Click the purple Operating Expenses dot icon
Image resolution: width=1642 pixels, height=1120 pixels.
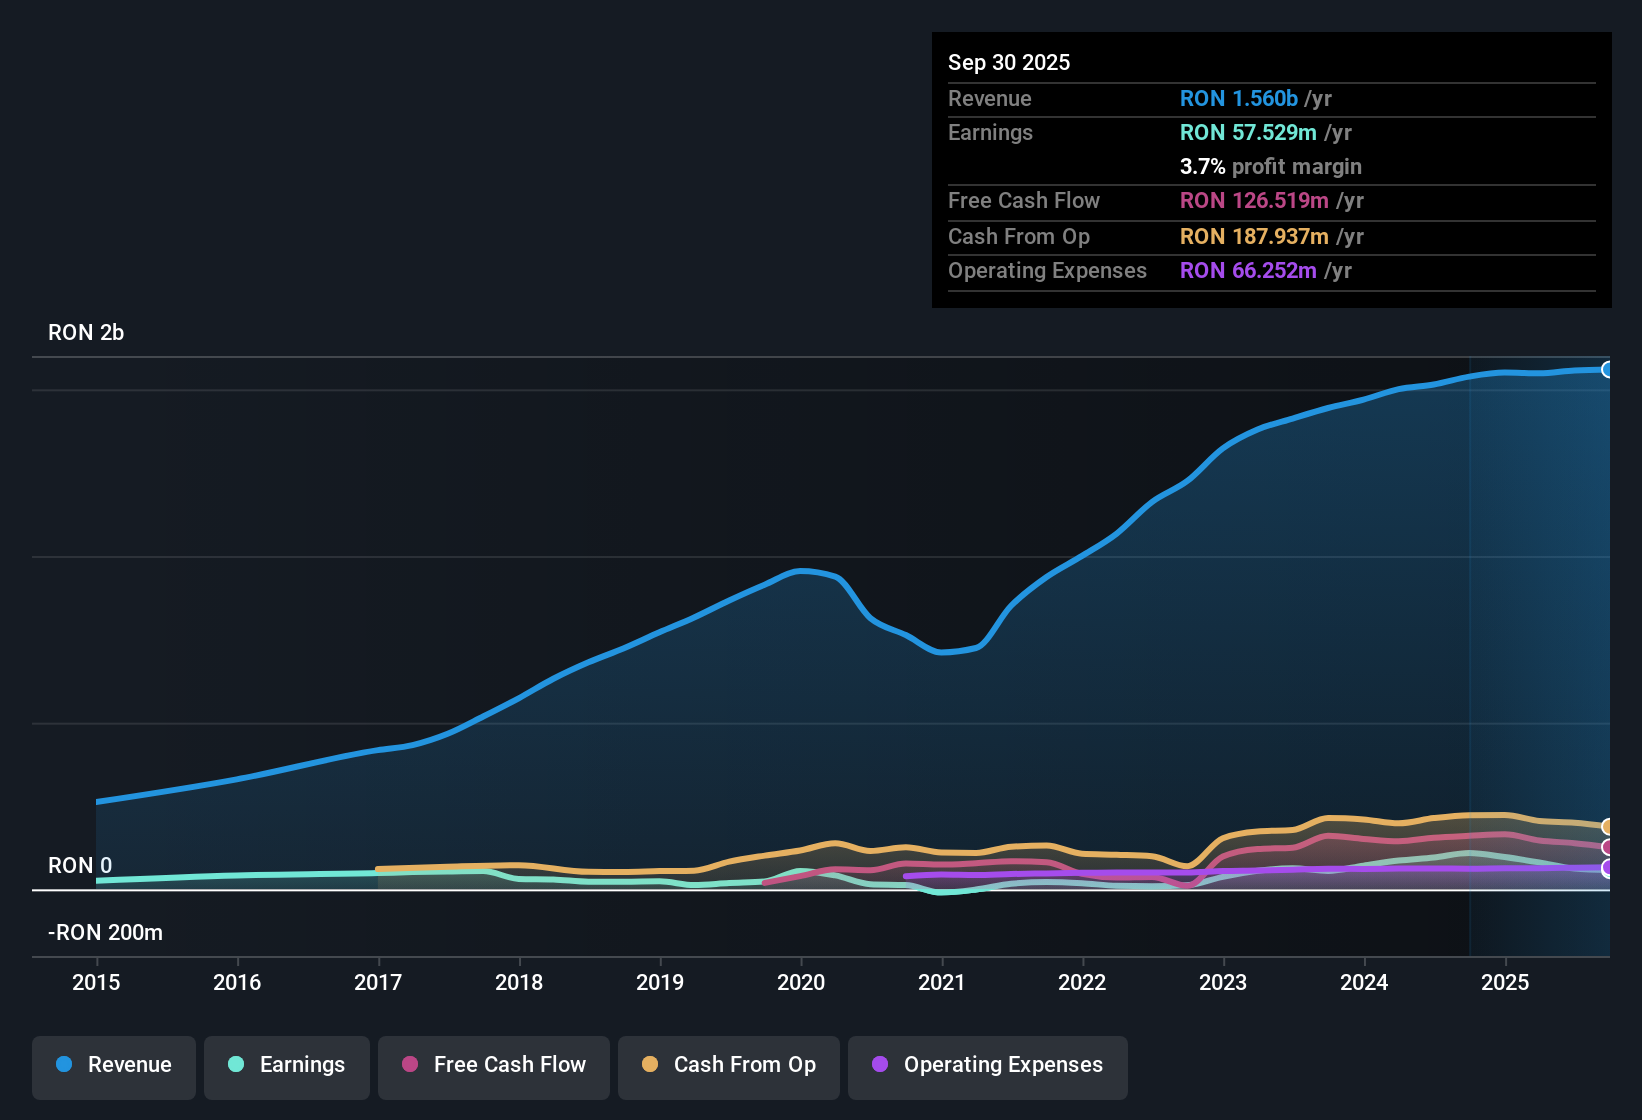pos(878,1066)
